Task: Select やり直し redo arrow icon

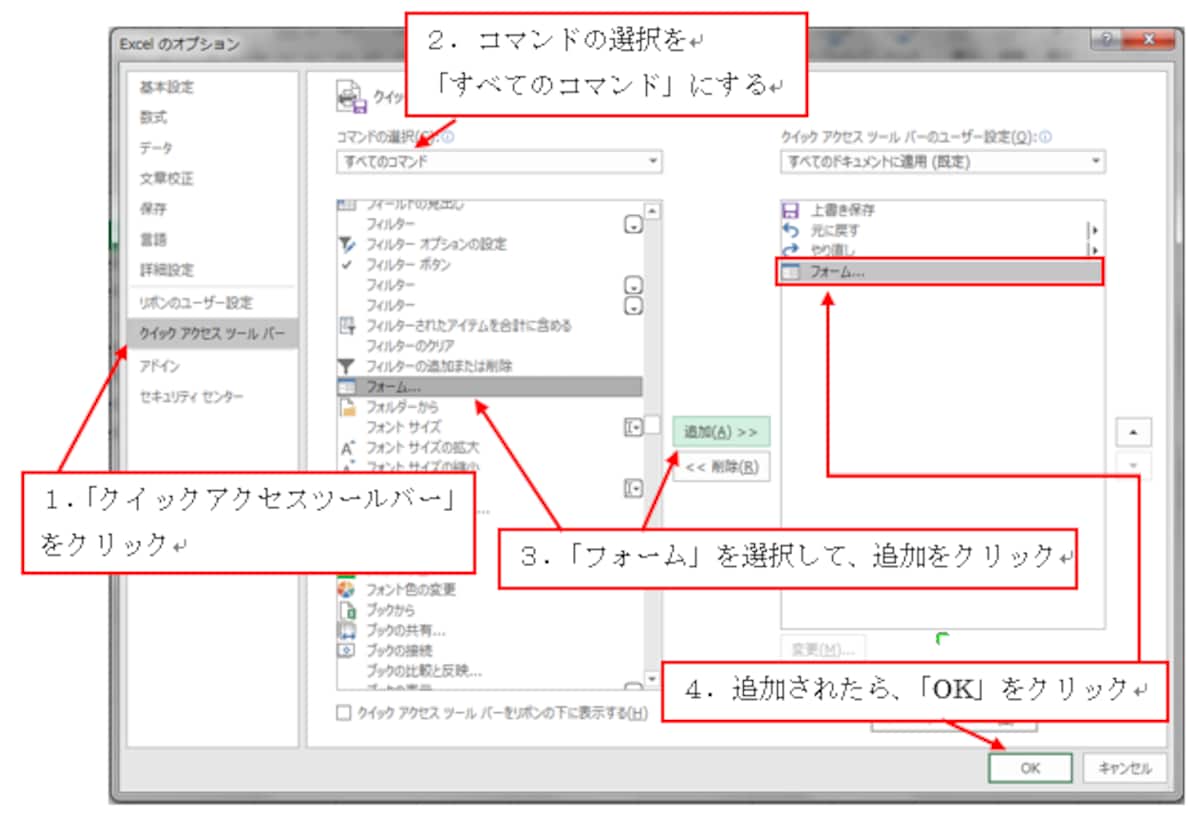Action: pyautogui.click(x=791, y=249)
